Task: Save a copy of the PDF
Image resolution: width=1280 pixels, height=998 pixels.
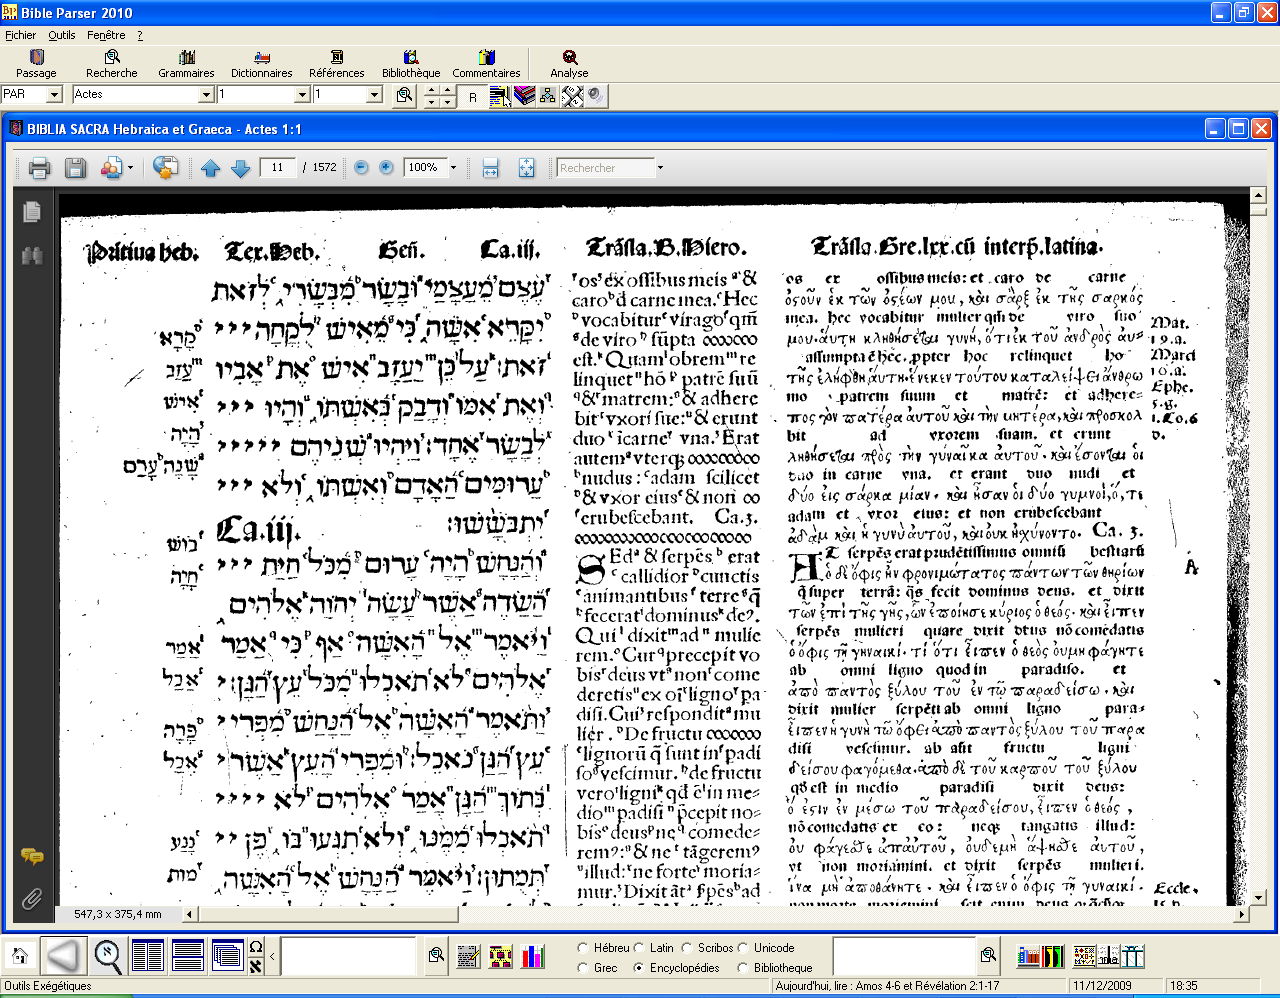Action: point(75,167)
